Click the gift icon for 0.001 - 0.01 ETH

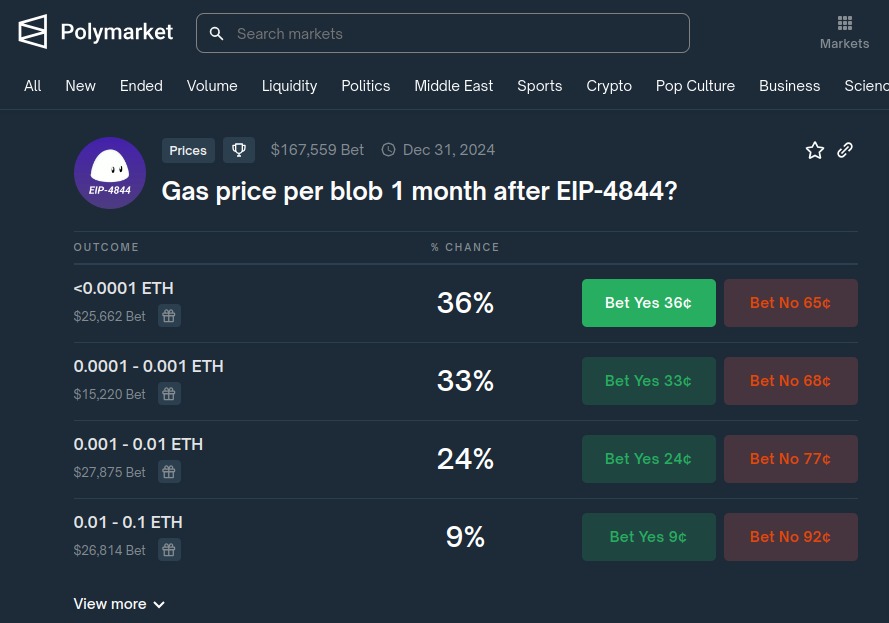click(x=169, y=472)
